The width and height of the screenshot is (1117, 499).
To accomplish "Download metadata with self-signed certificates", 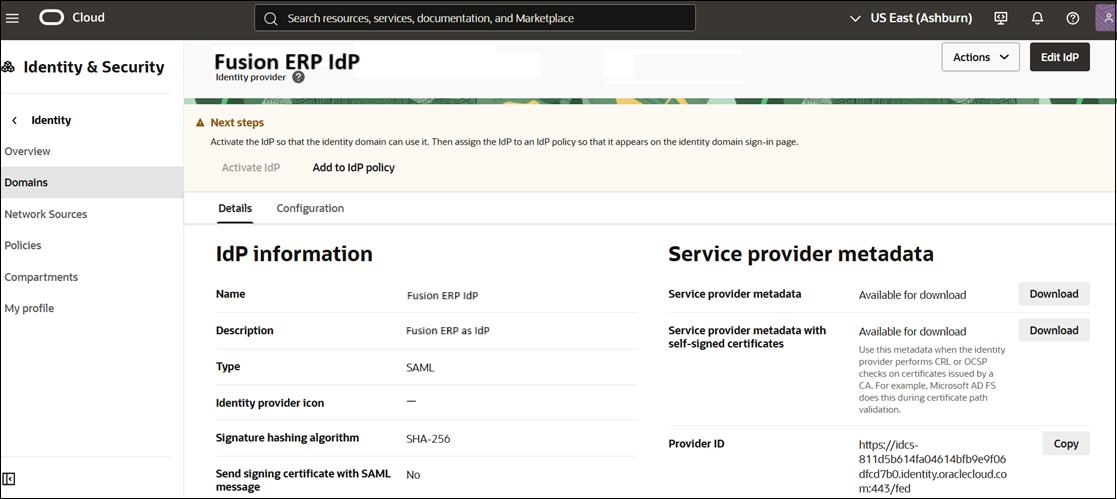I will coord(1054,330).
